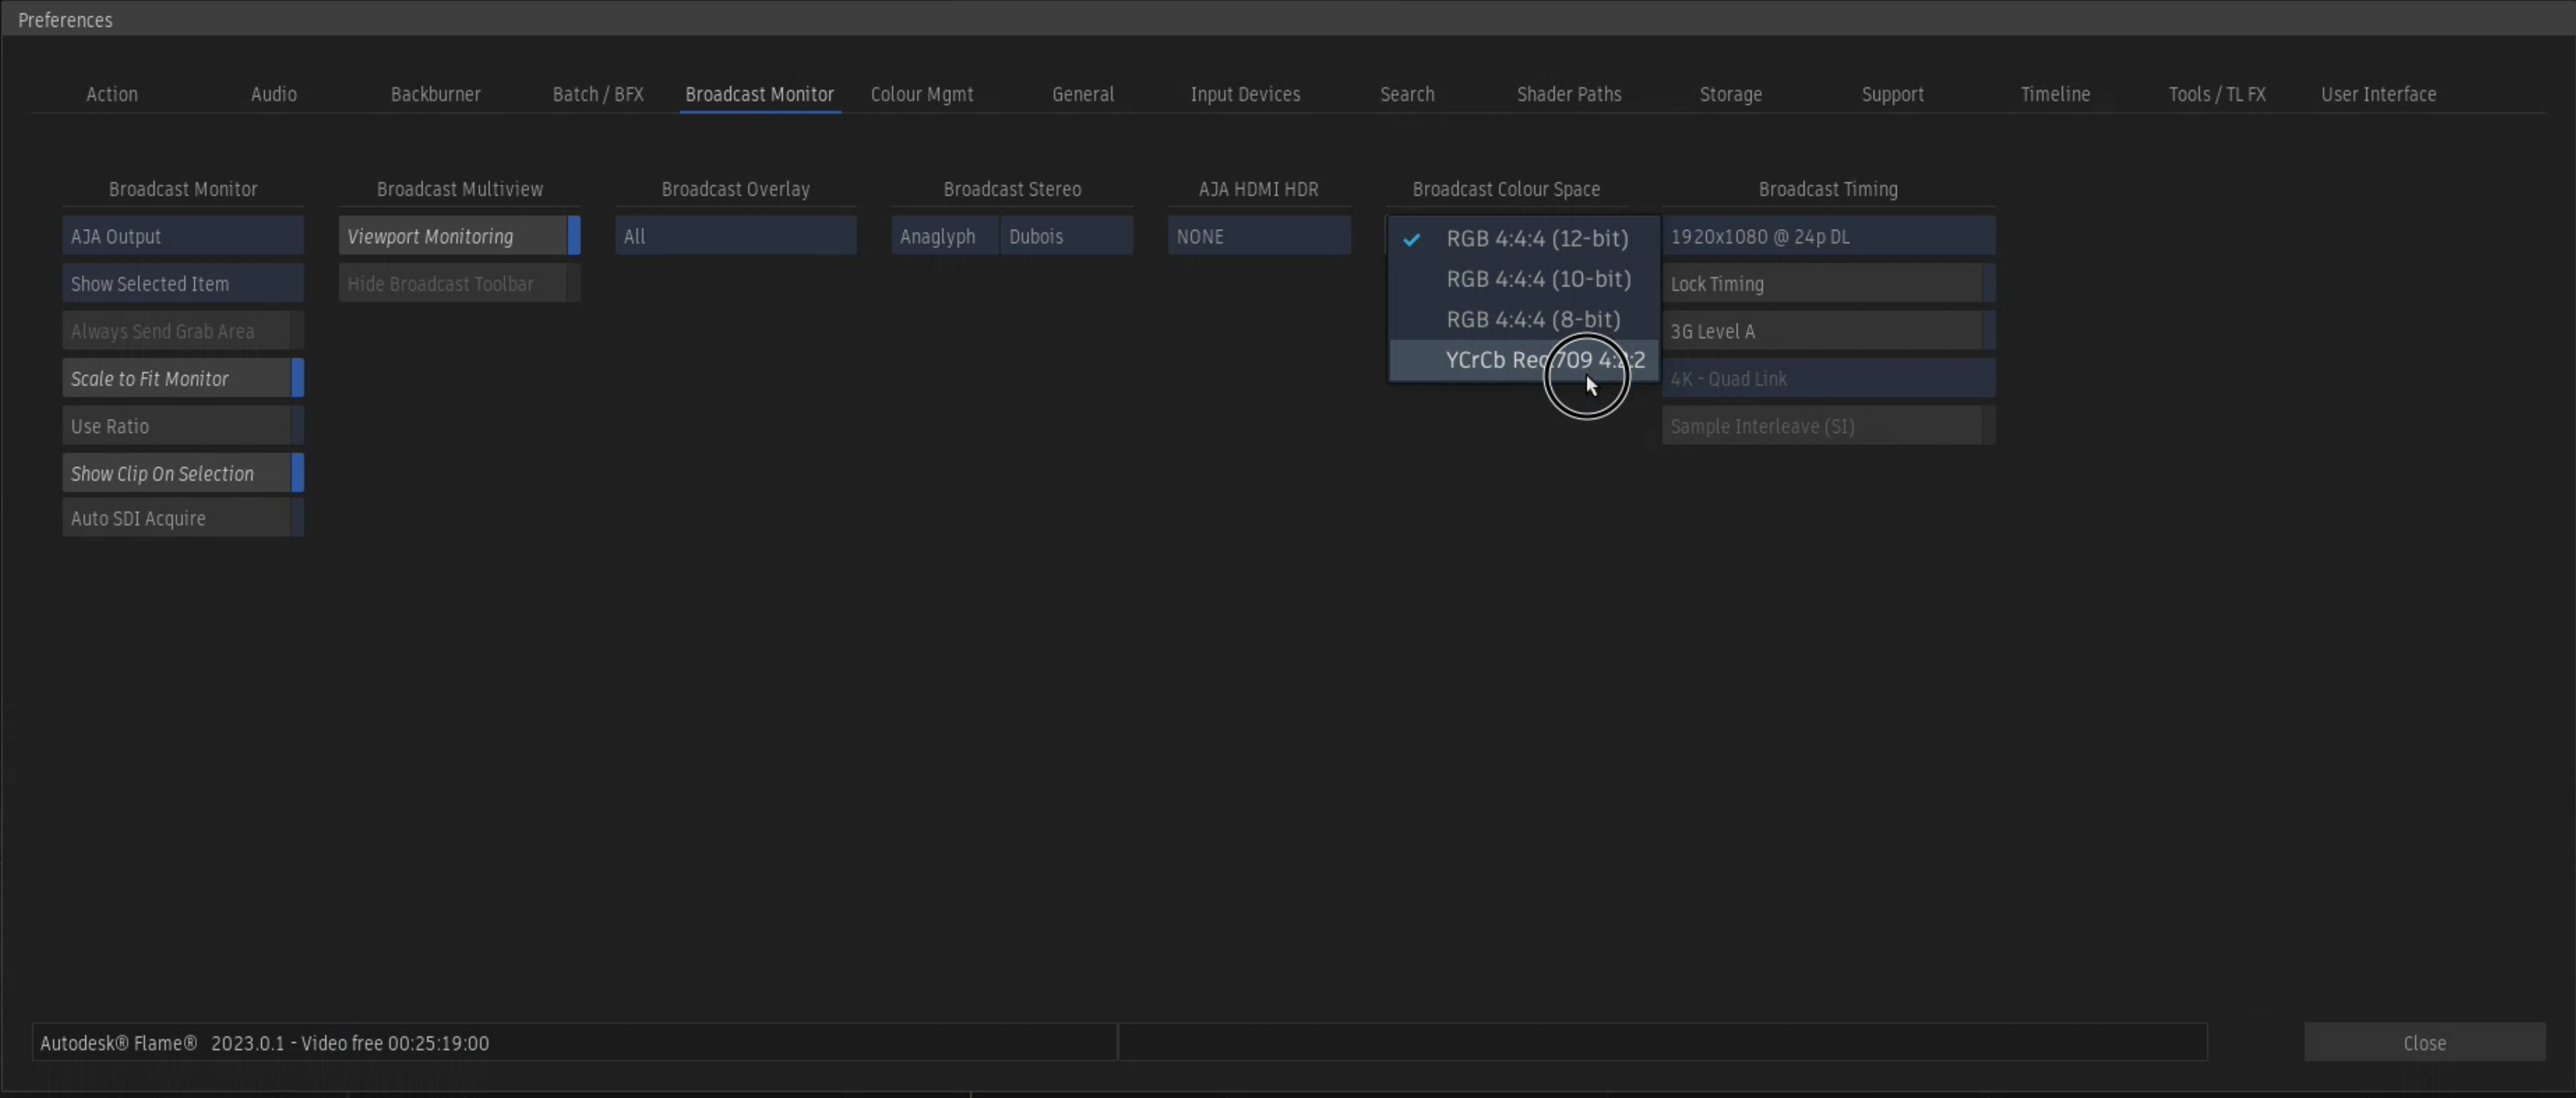Open the Dubois stereo mode dropdown
Viewport: 2576px width, 1098px height.
[1065, 237]
